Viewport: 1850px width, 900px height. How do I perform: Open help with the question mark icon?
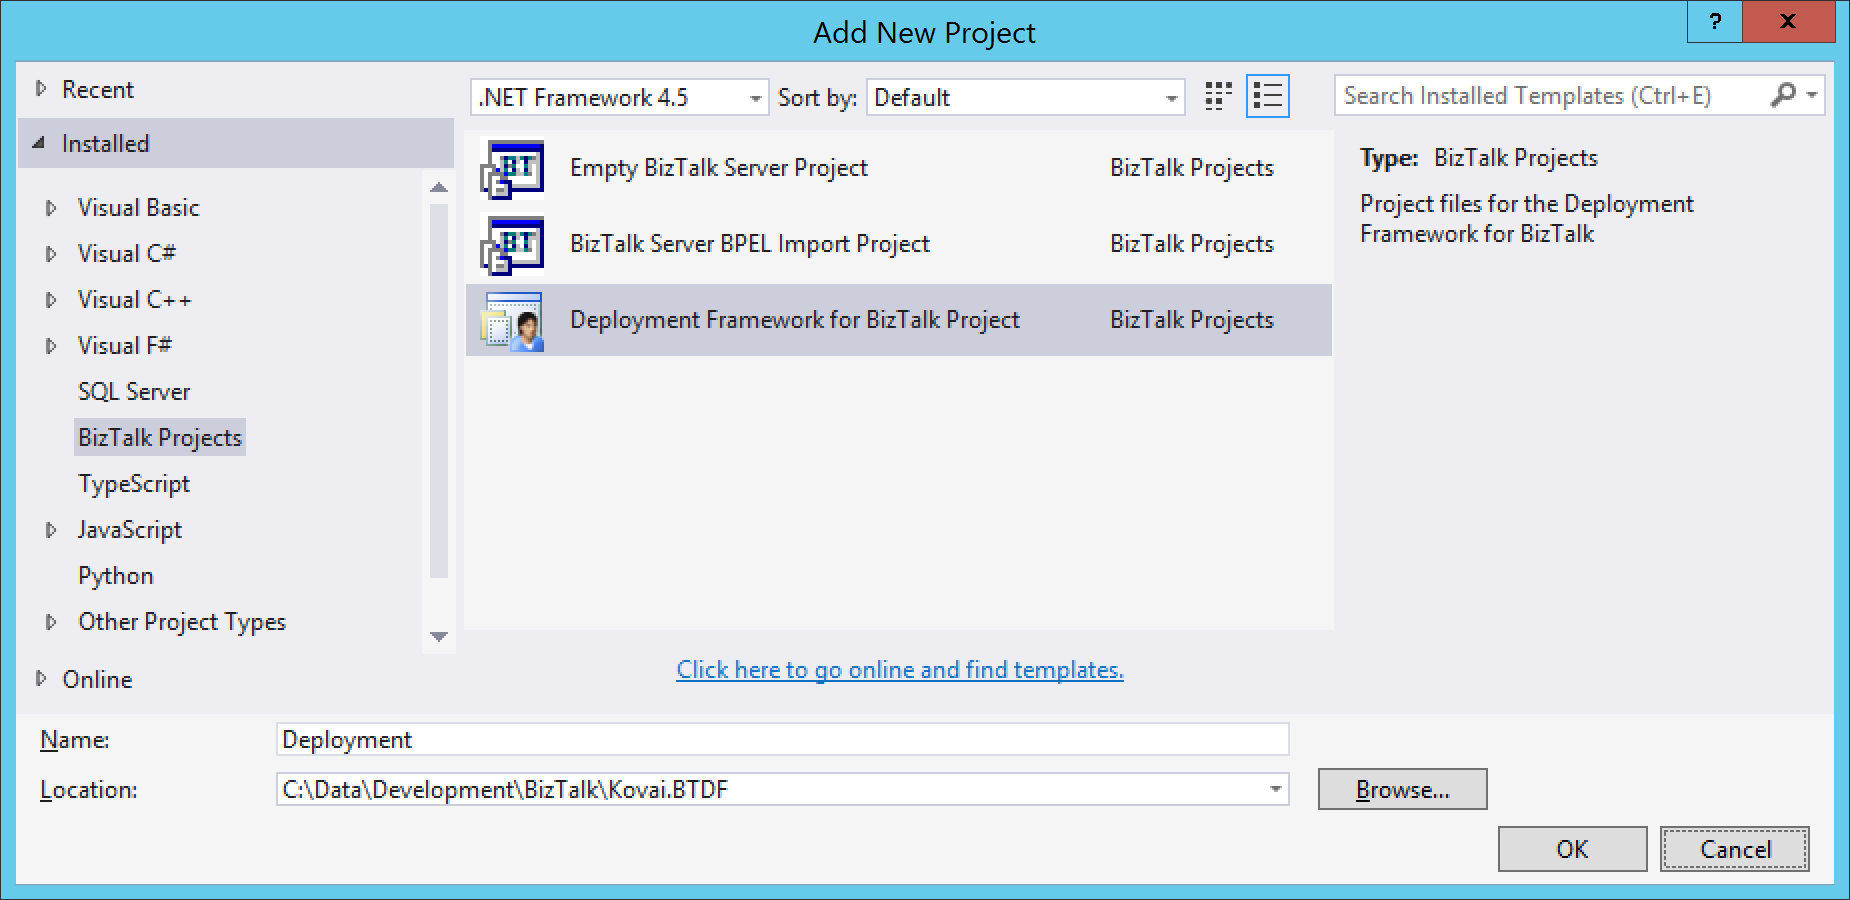click(1714, 20)
